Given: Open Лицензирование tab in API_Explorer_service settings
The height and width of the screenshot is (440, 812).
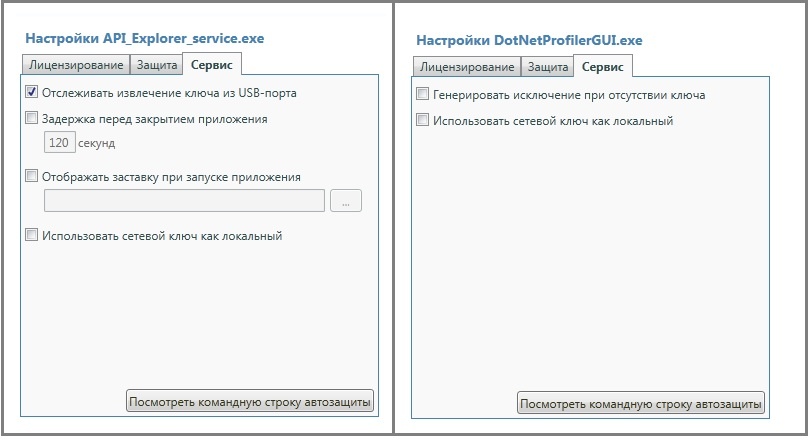Looking at the screenshot, I should 77,65.
